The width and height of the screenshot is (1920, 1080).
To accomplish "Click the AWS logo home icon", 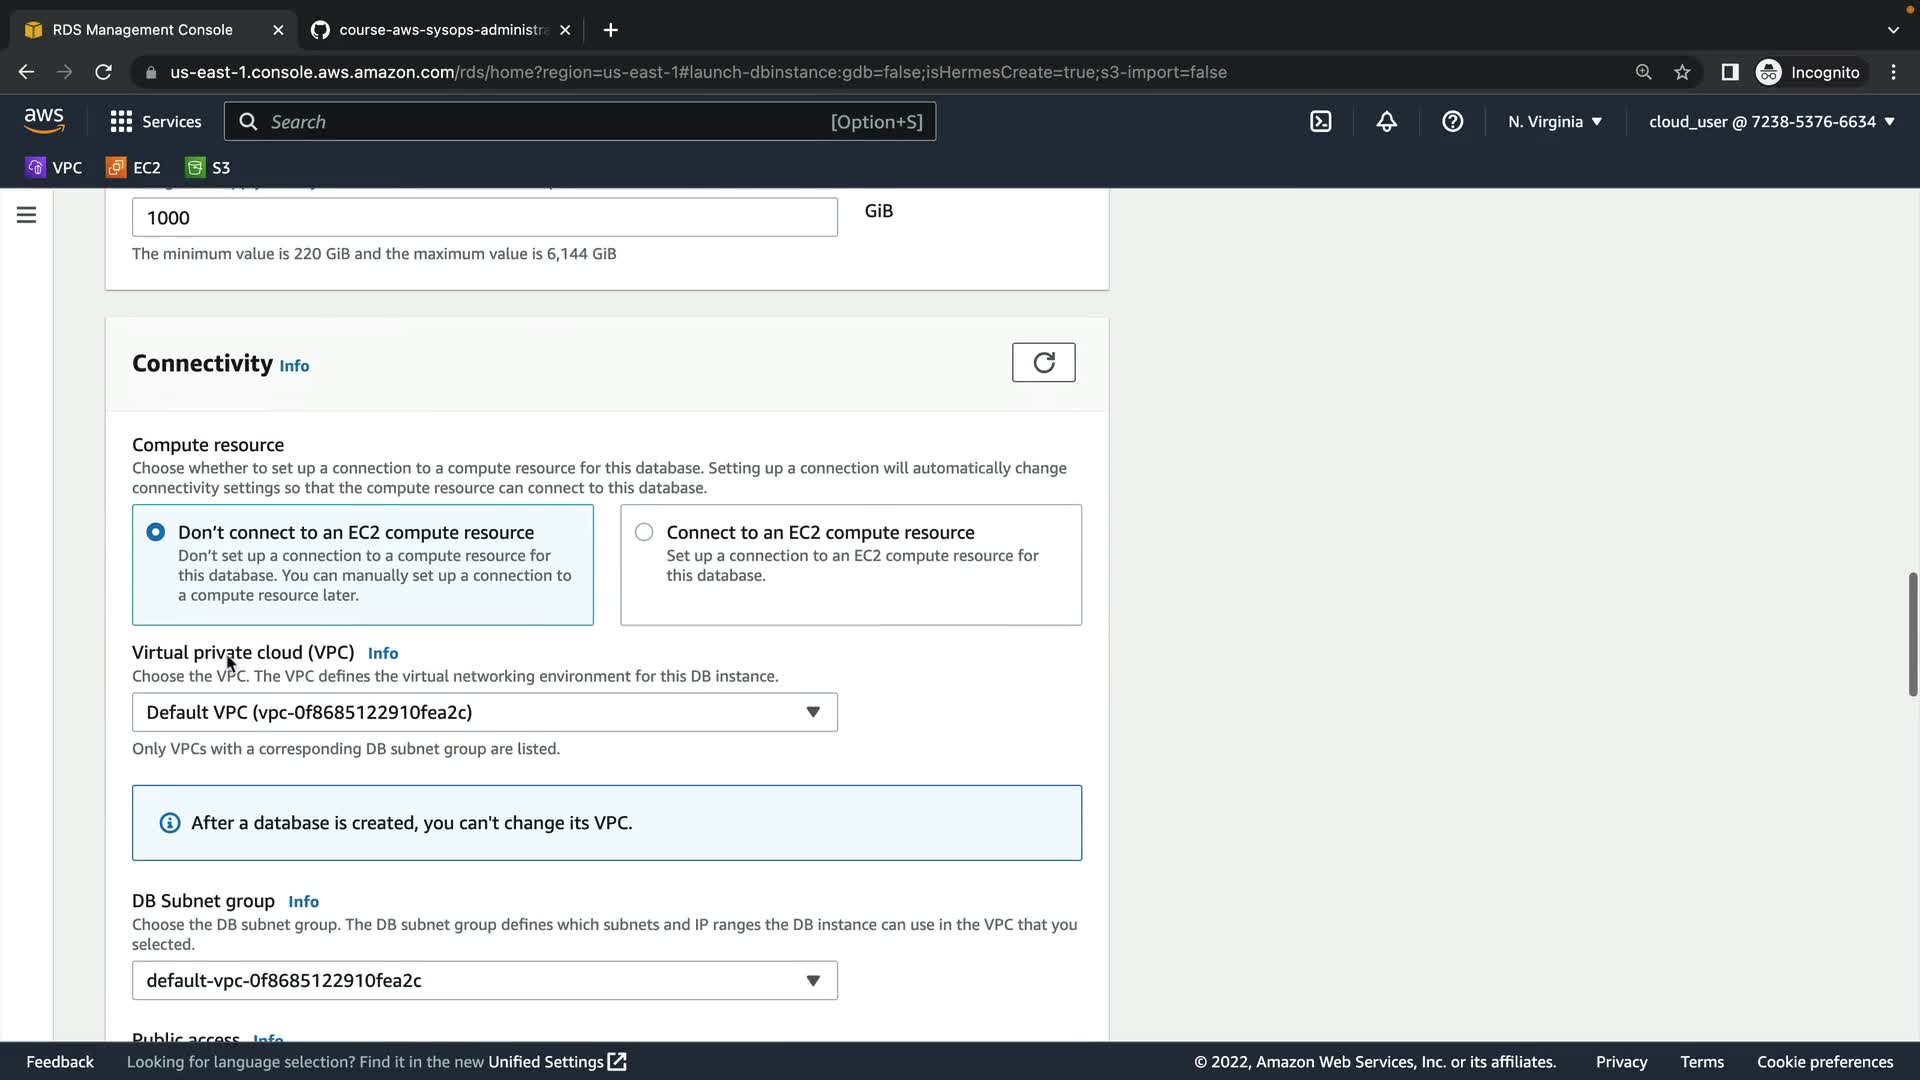I will point(44,120).
